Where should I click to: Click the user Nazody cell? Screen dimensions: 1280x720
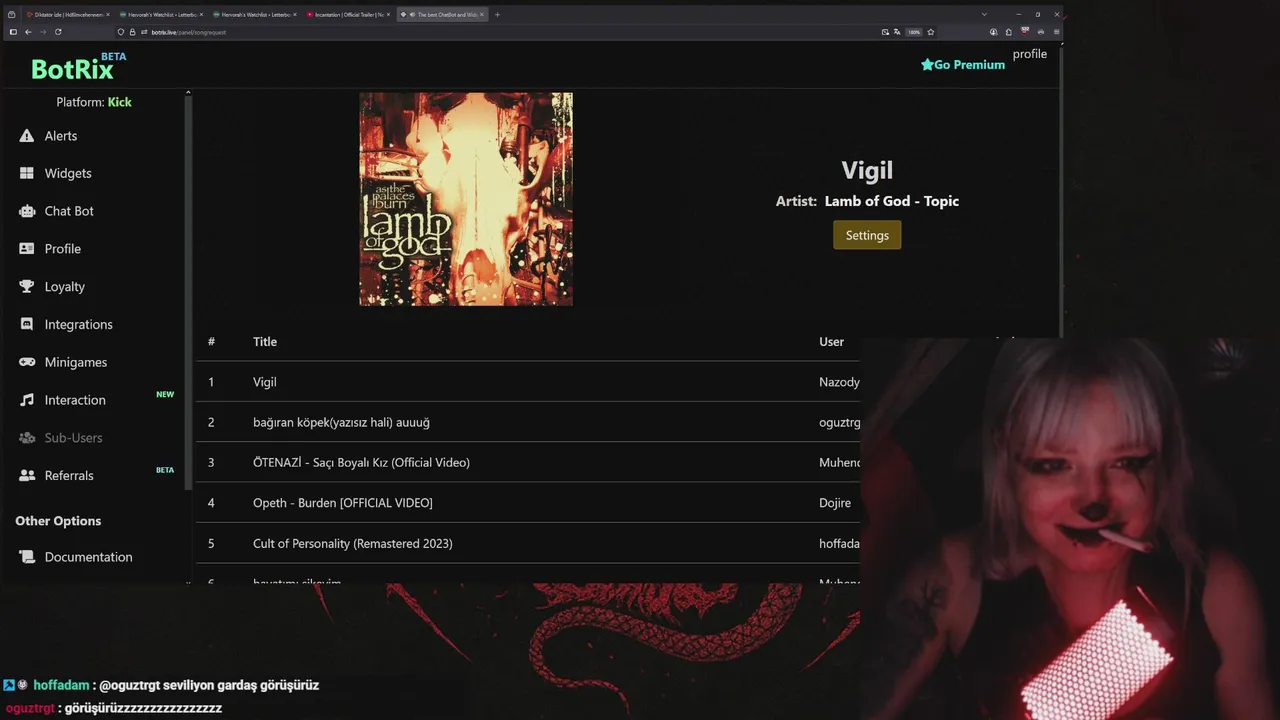tap(839, 382)
